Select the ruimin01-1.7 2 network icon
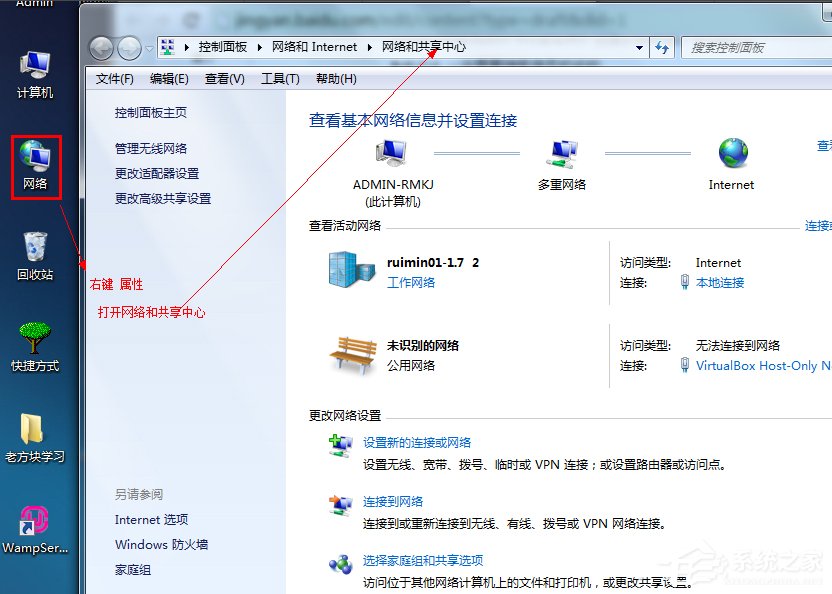 click(347, 268)
